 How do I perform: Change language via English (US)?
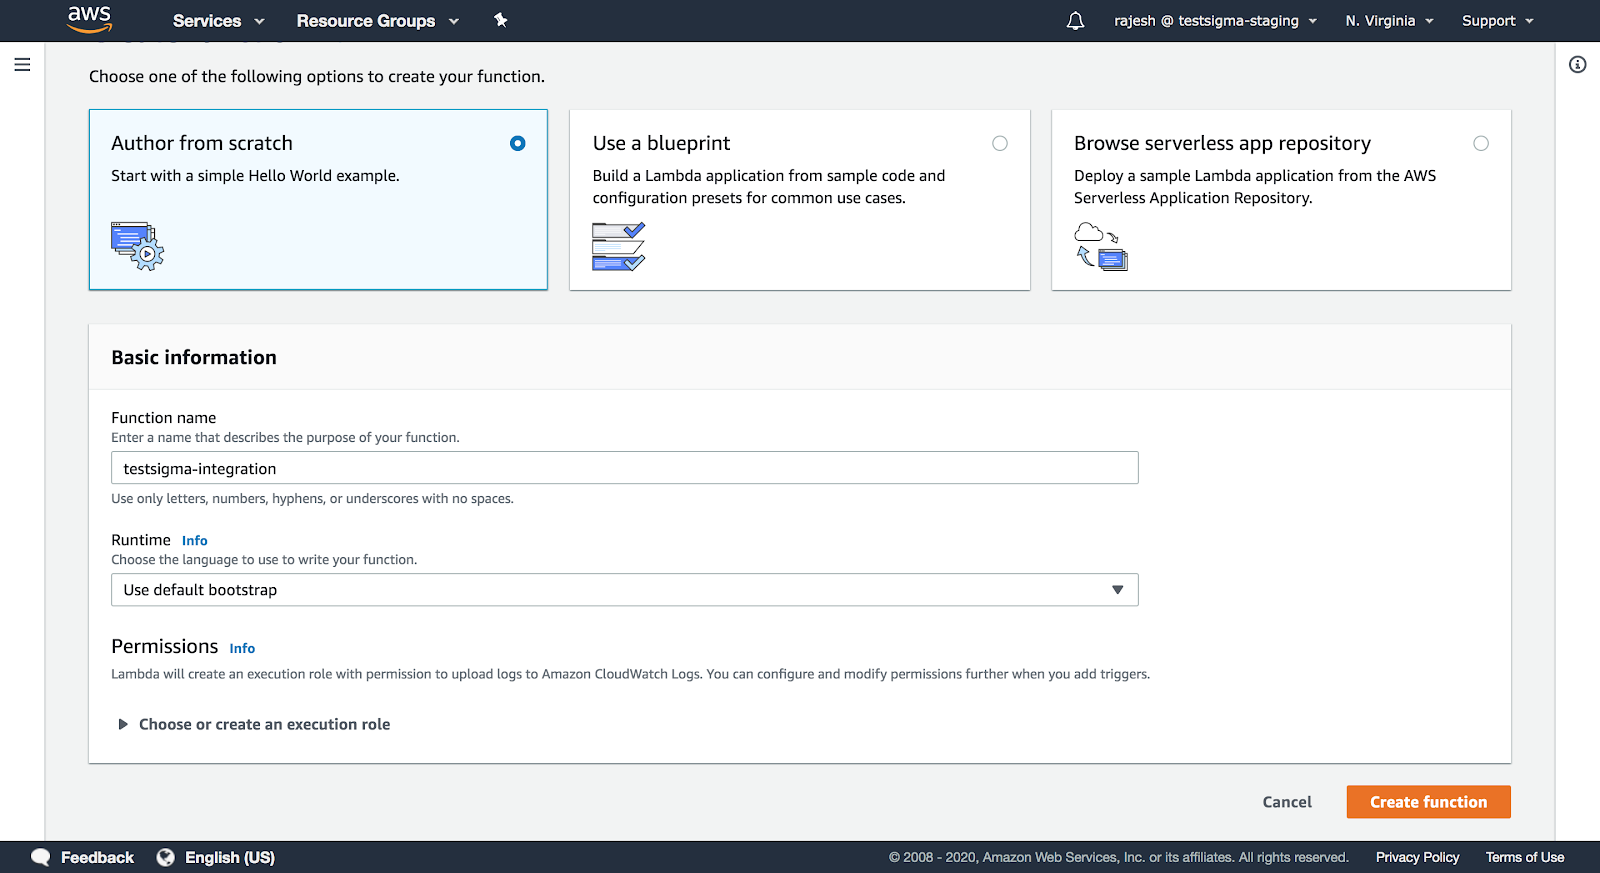229,857
